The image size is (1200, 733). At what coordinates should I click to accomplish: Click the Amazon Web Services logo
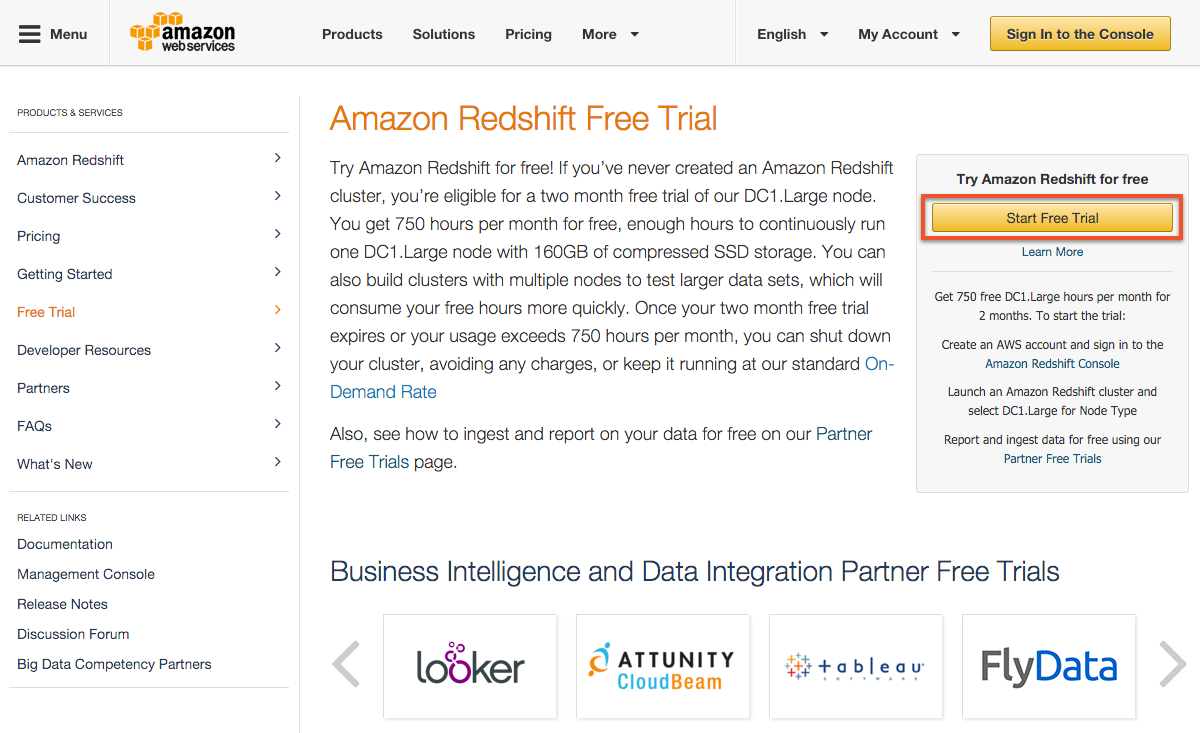(x=182, y=33)
